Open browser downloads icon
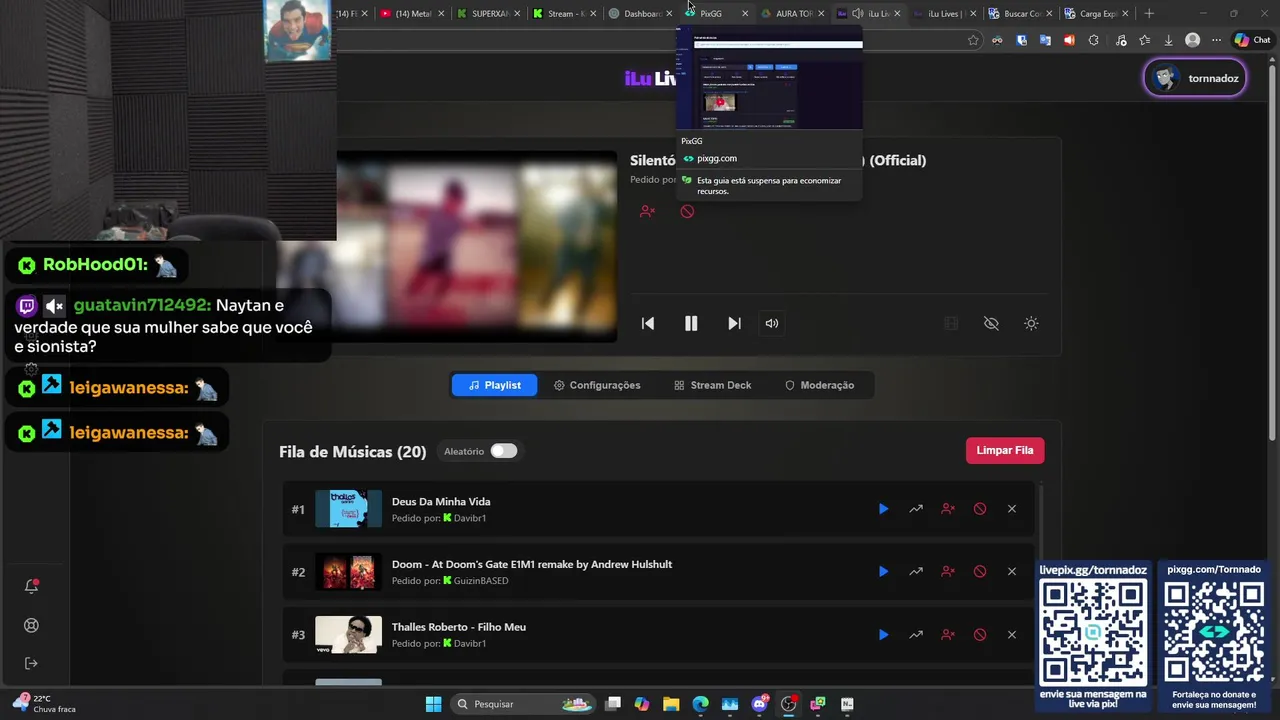 coord(1168,41)
